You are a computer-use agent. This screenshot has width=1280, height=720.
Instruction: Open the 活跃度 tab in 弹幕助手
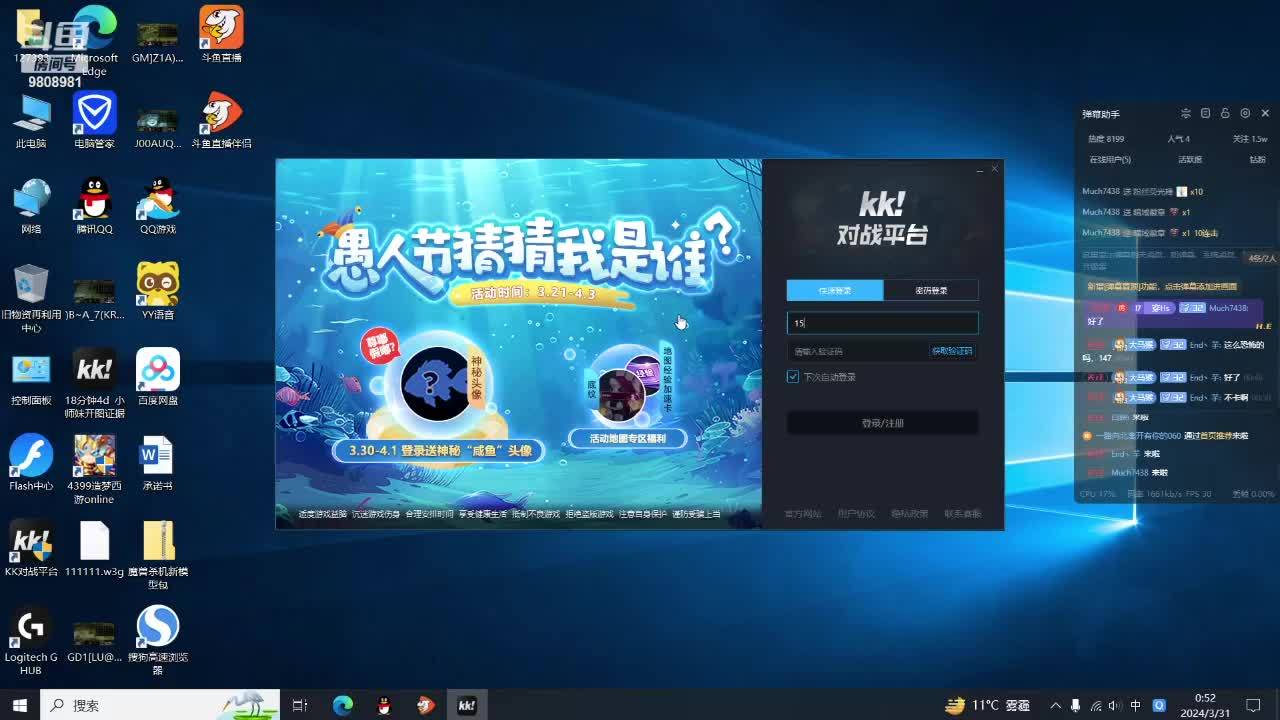click(1190, 160)
